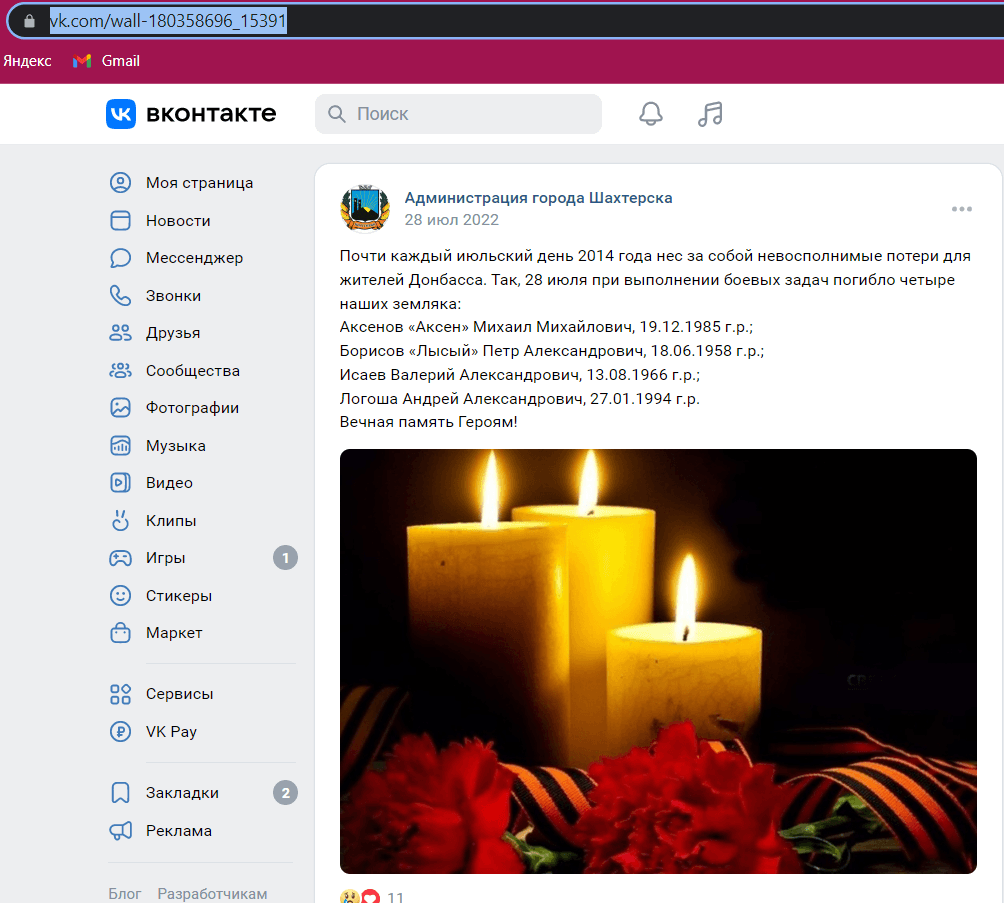
Task: Click the Закладки counter badge 2
Action: point(286,793)
